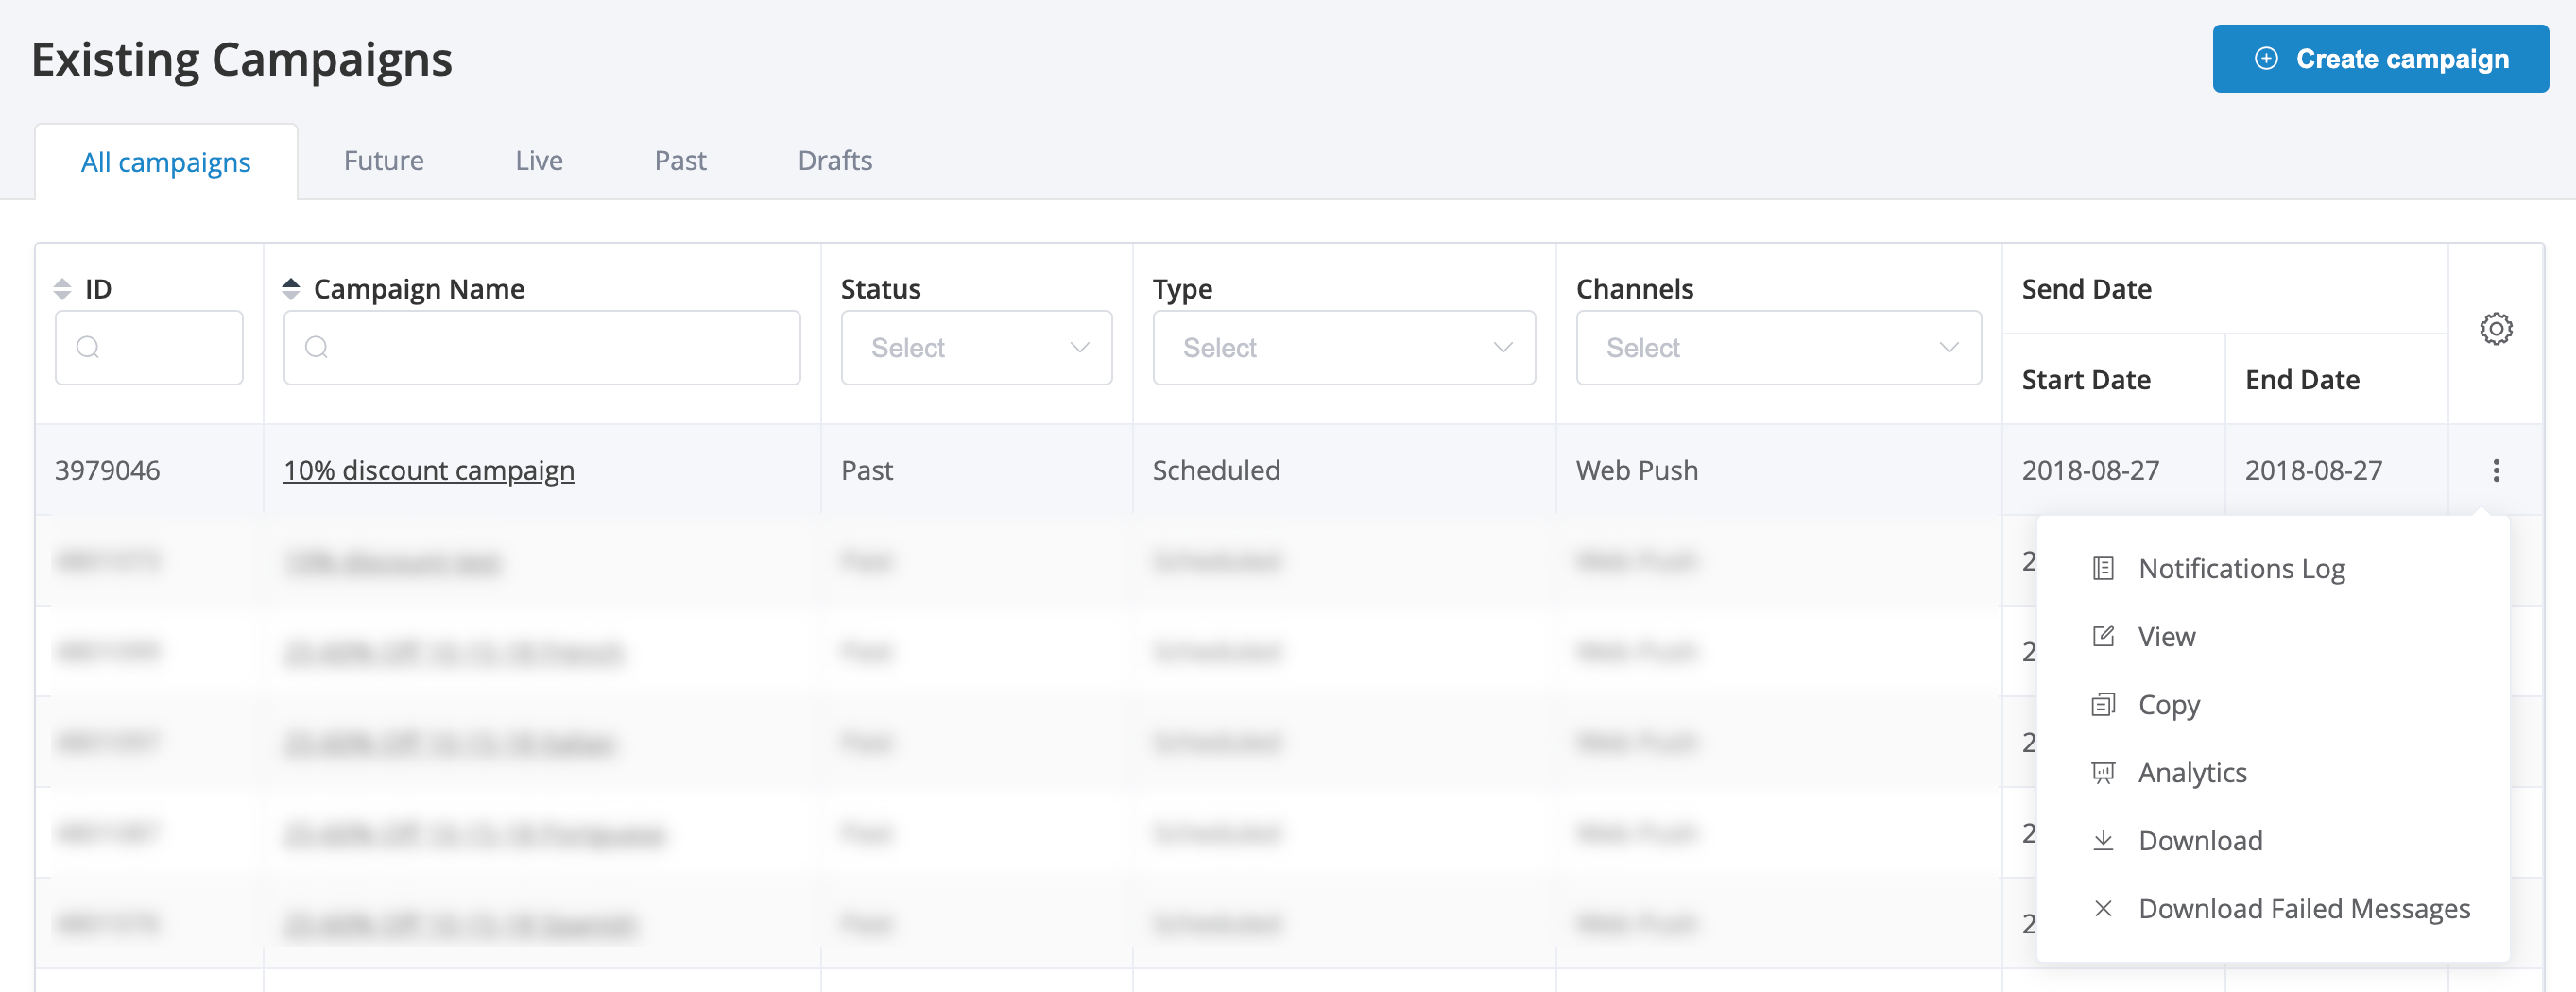The image size is (2576, 992).
Task: Switch to the All campaigns tab
Action: click(x=166, y=161)
